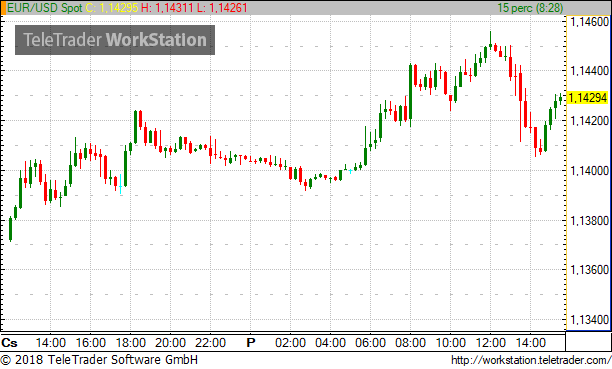Open the workstation.teletrader.com link
The width and height of the screenshot is (612, 369).
531,360
